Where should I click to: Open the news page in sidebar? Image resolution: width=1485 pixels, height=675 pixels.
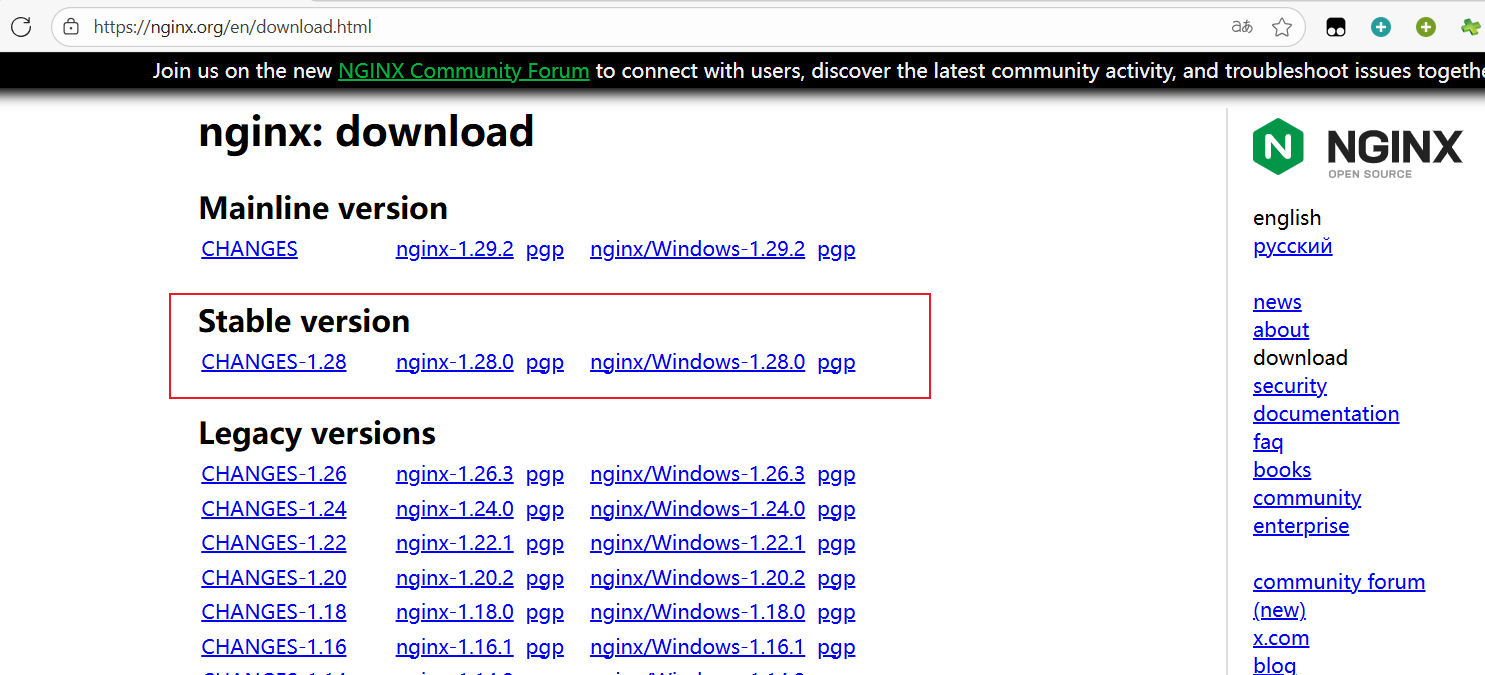[x=1277, y=302]
